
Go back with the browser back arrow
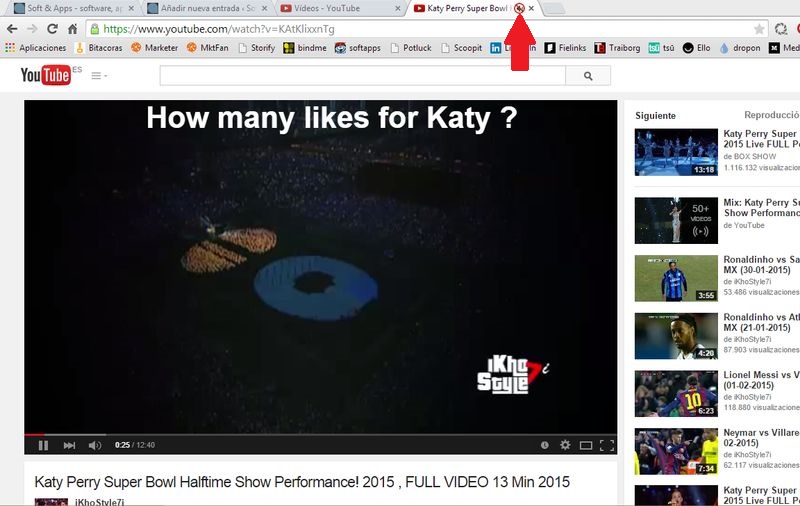click(12, 29)
